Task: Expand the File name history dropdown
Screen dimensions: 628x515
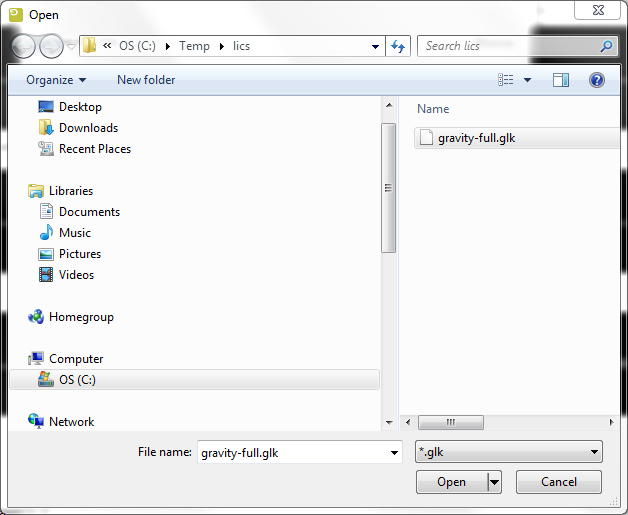Action: tap(394, 453)
